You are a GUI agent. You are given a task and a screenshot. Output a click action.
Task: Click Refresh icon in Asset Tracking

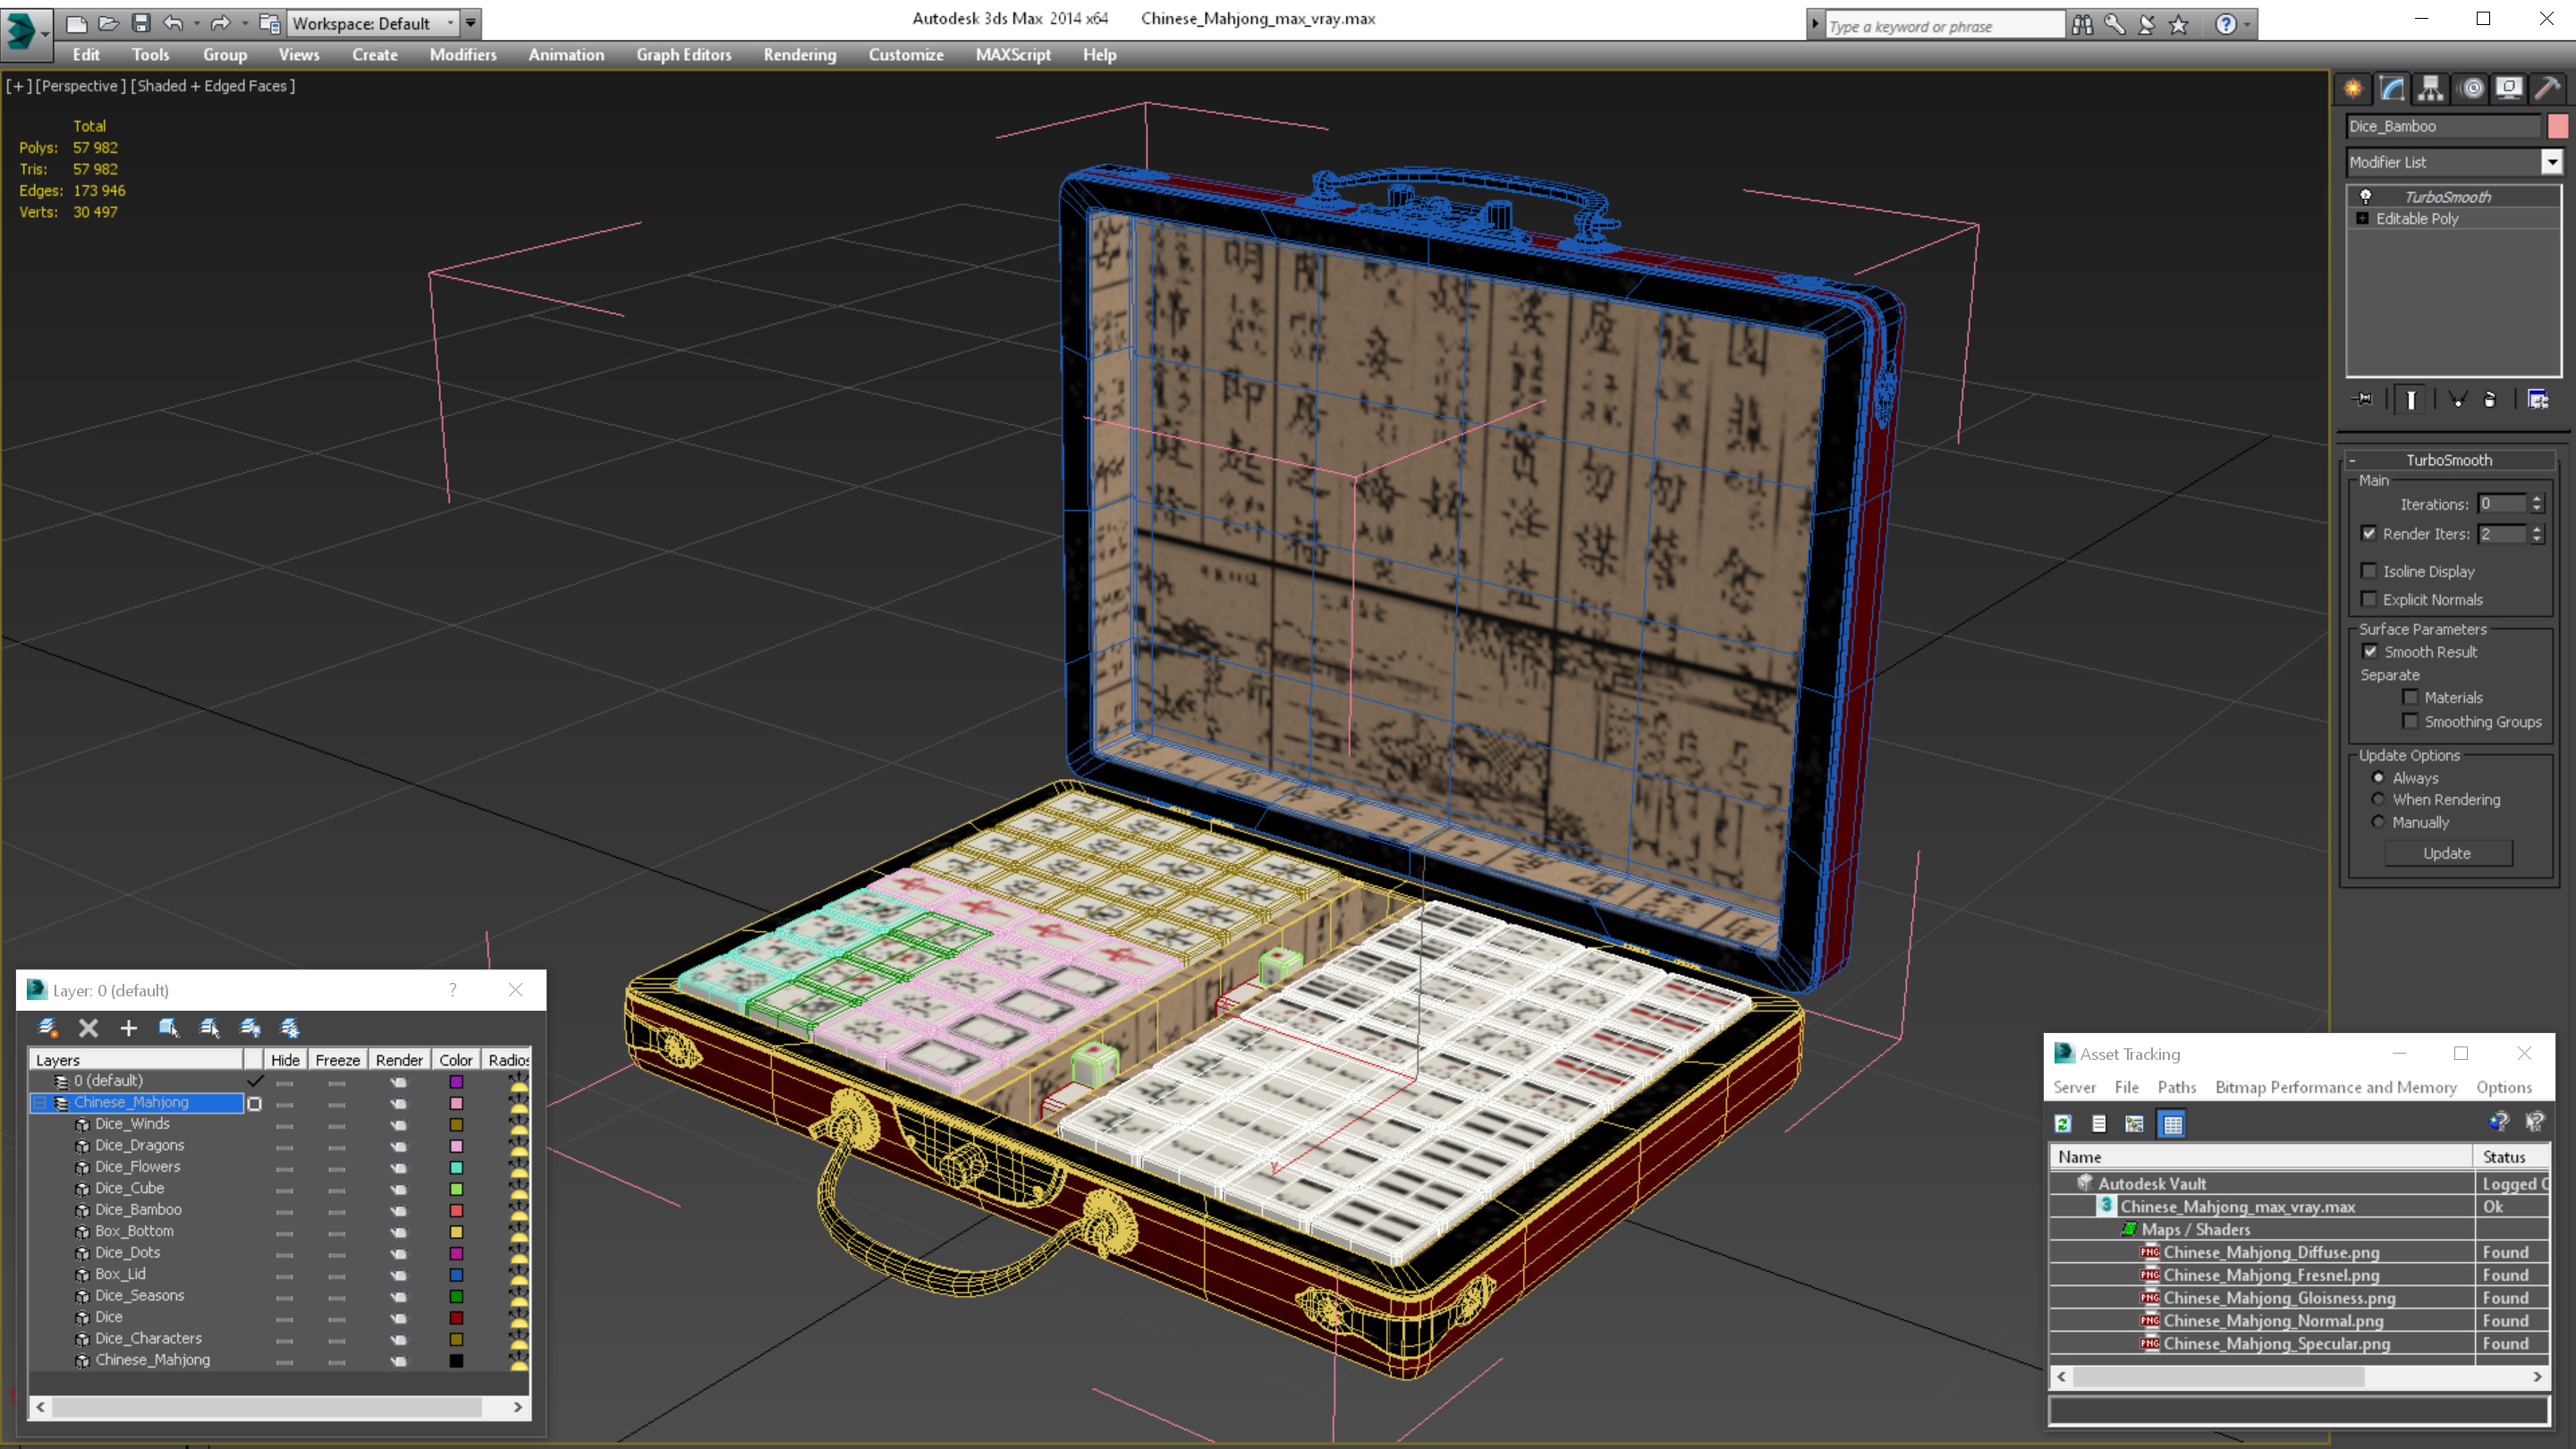coord(2063,1124)
